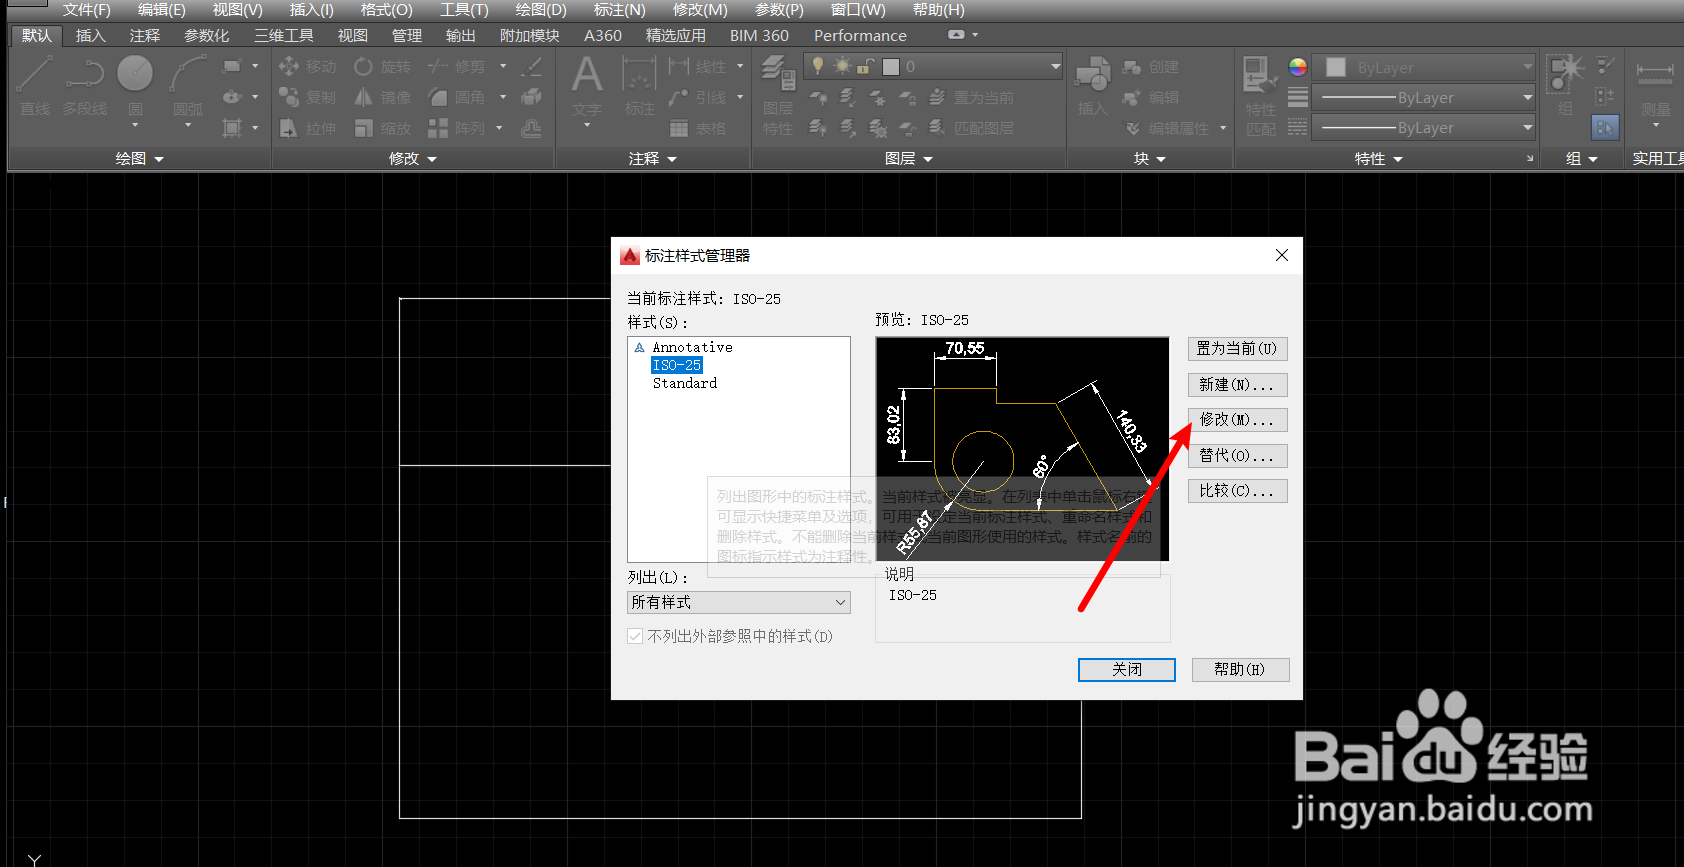Expand the 图层 panel

909,158
